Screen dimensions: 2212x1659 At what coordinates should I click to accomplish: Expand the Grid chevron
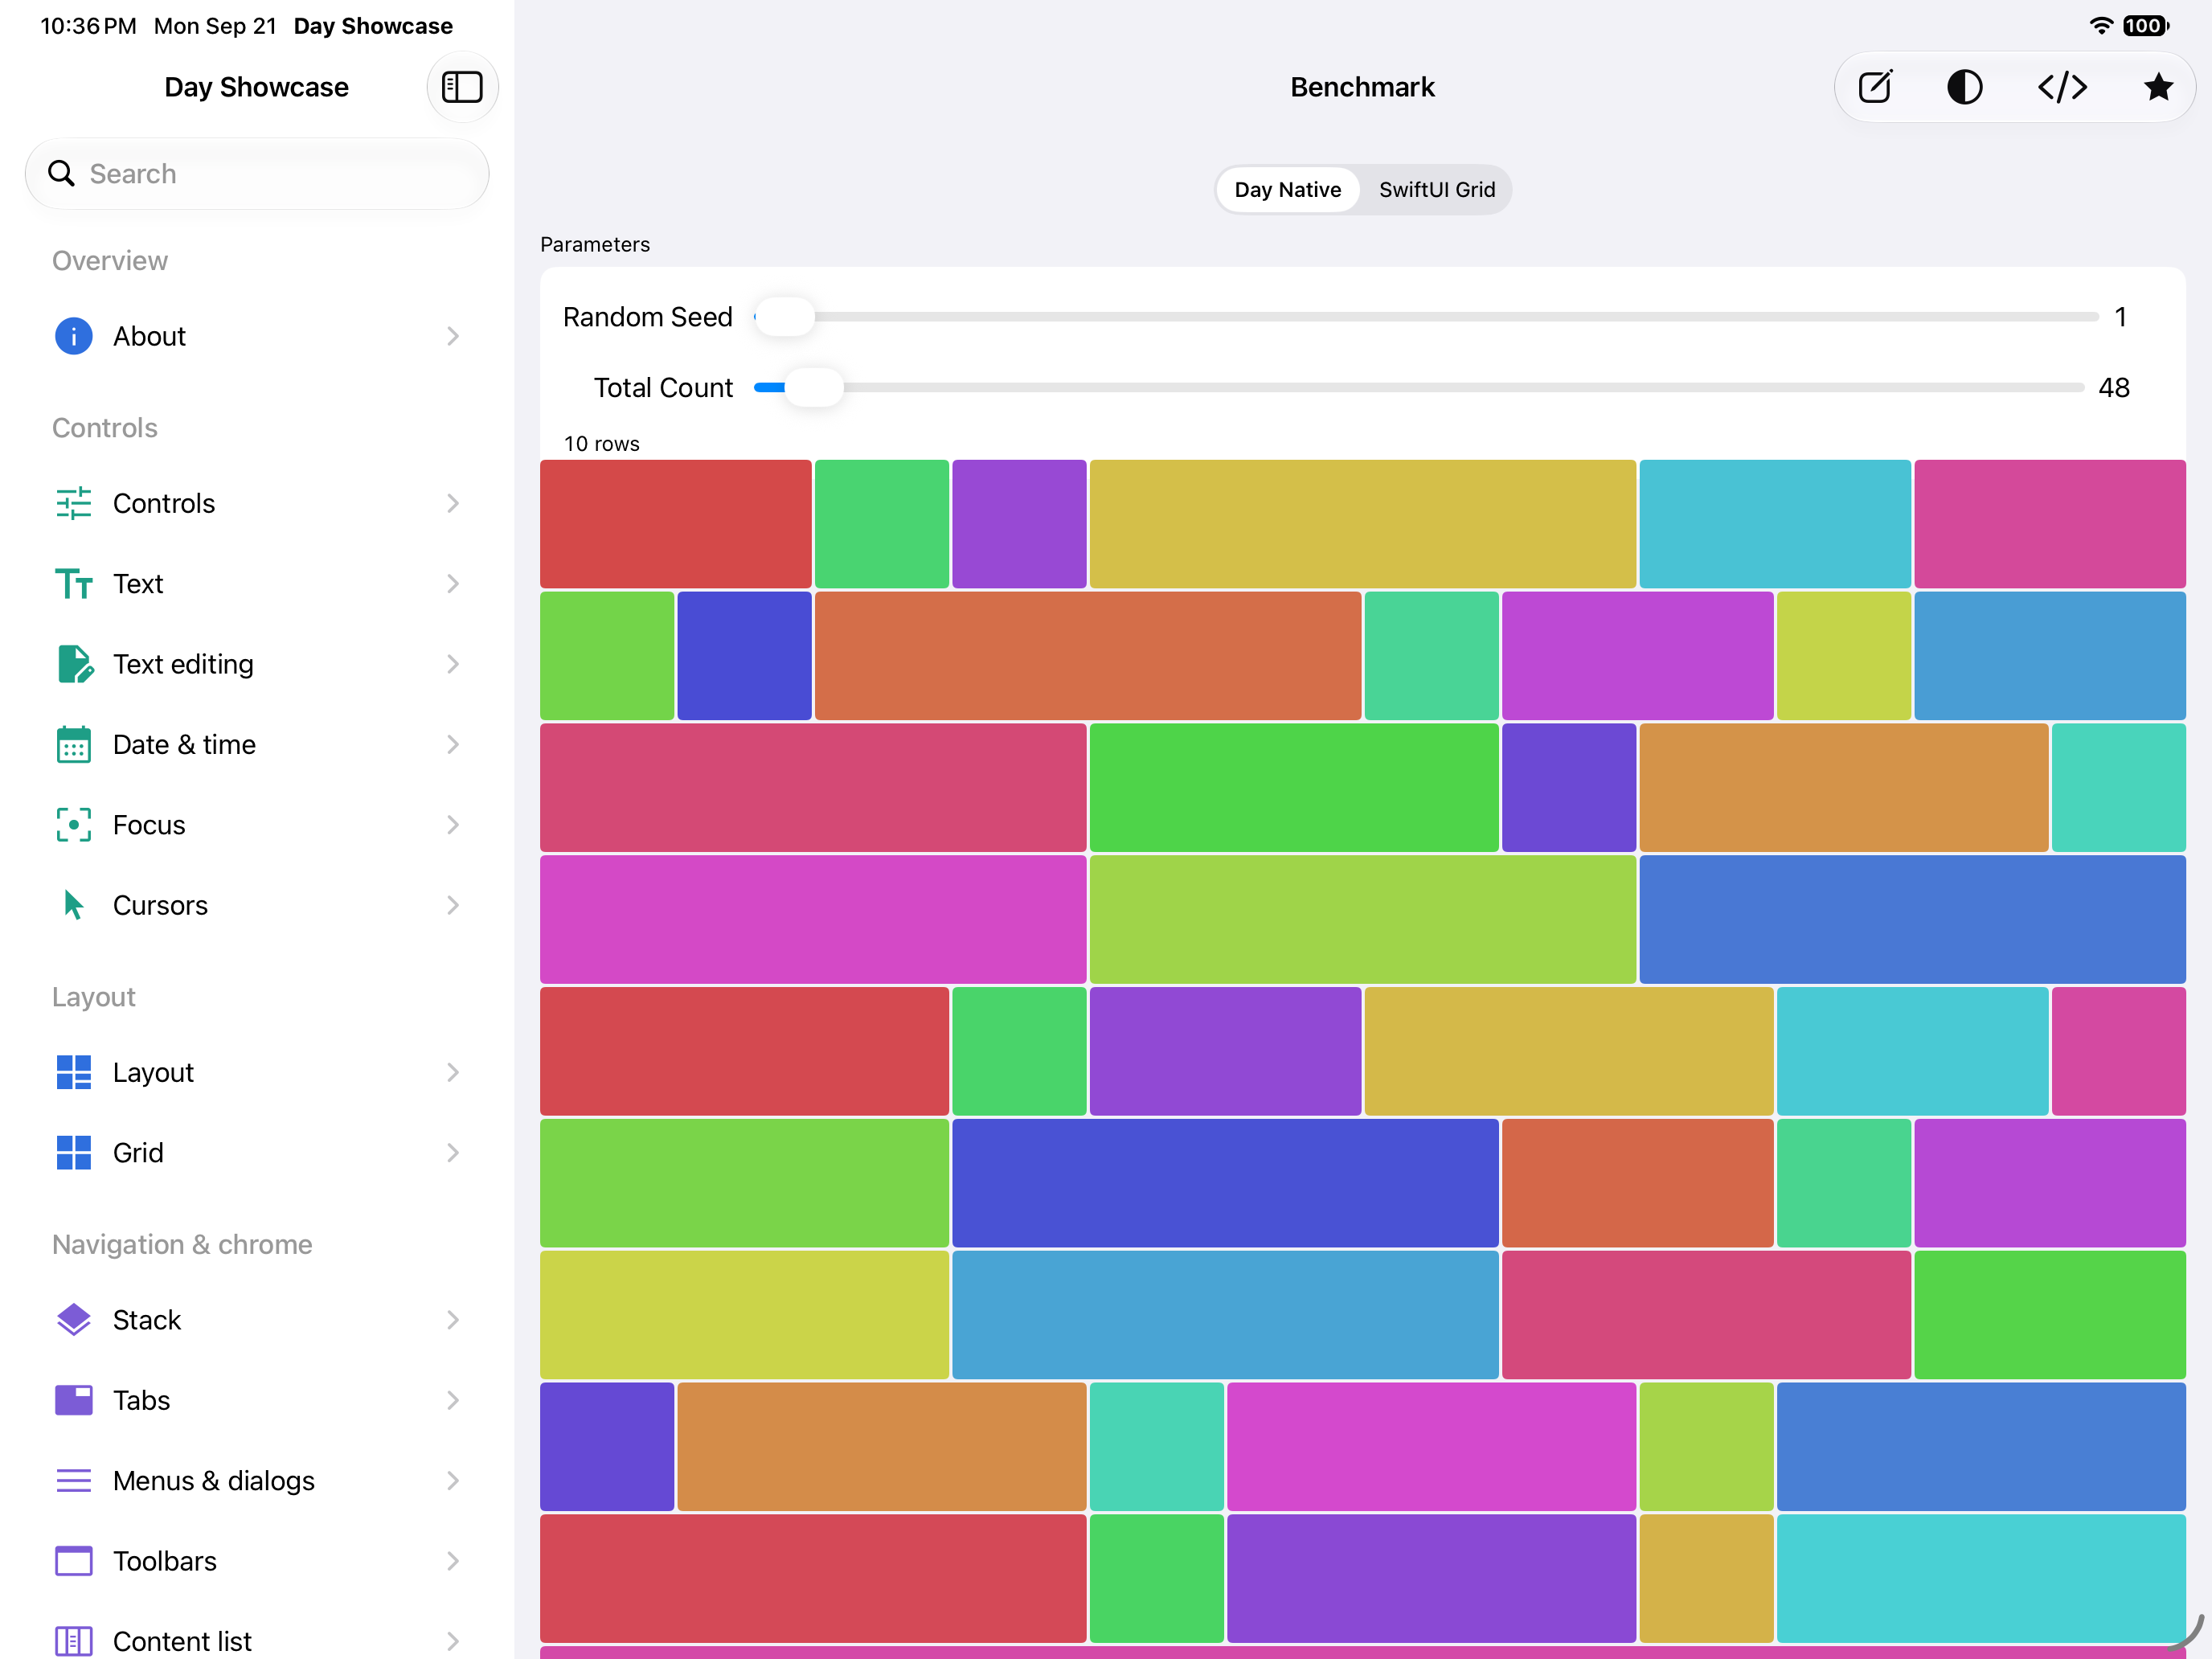(x=453, y=1152)
